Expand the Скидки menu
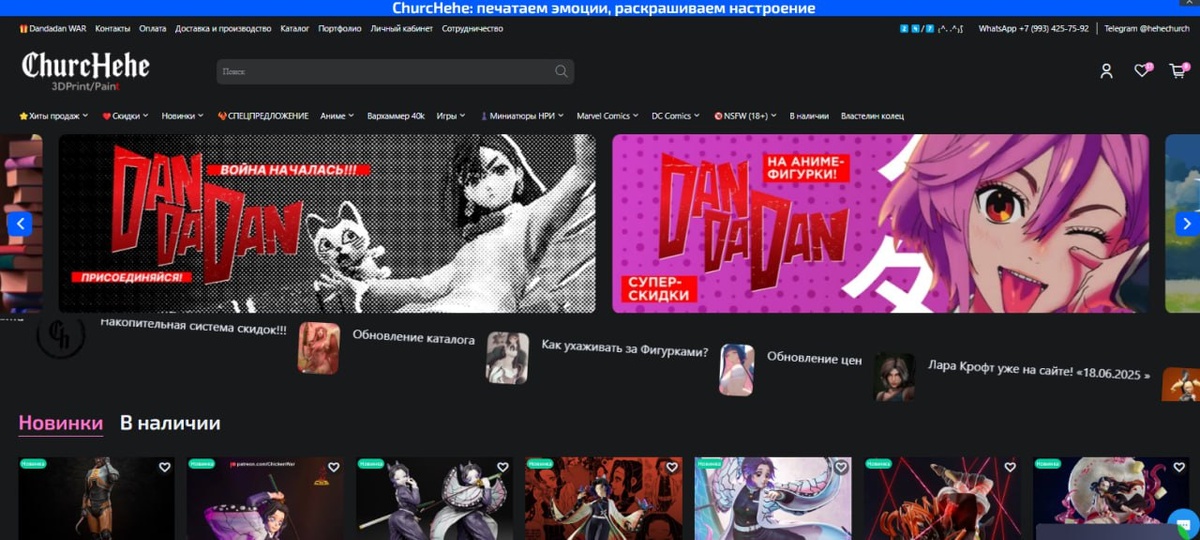This screenshot has width=1200, height=540. point(125,116)
